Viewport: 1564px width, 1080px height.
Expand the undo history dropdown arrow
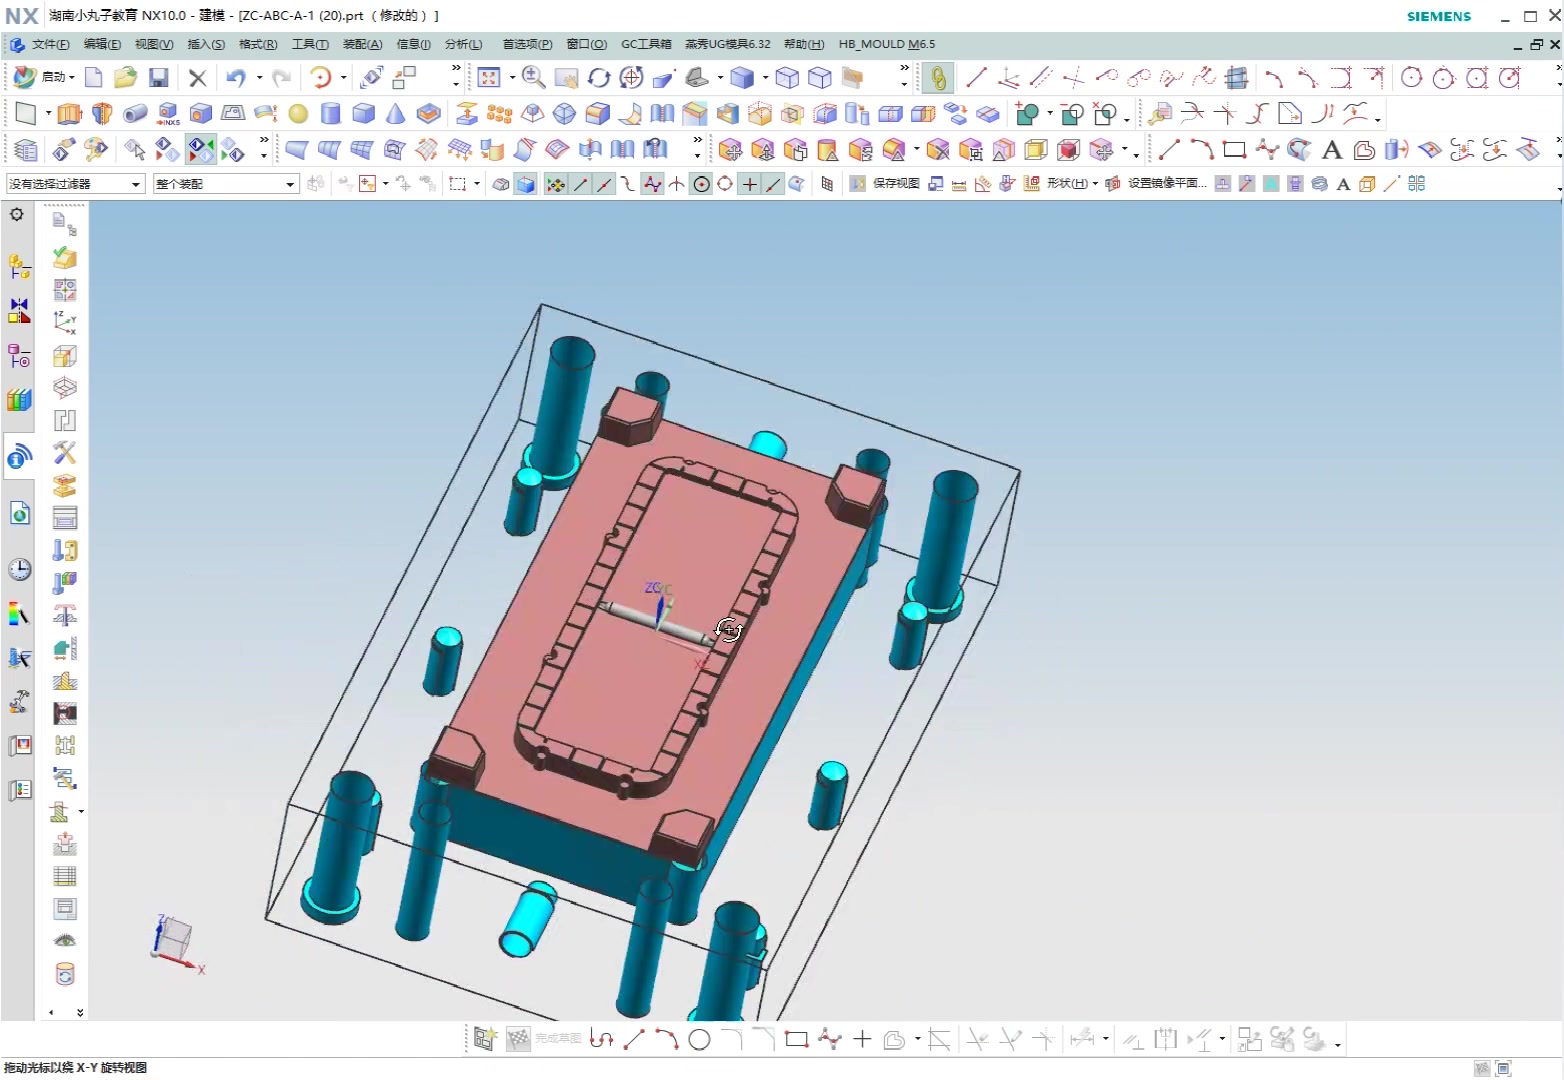click(259, 77)
